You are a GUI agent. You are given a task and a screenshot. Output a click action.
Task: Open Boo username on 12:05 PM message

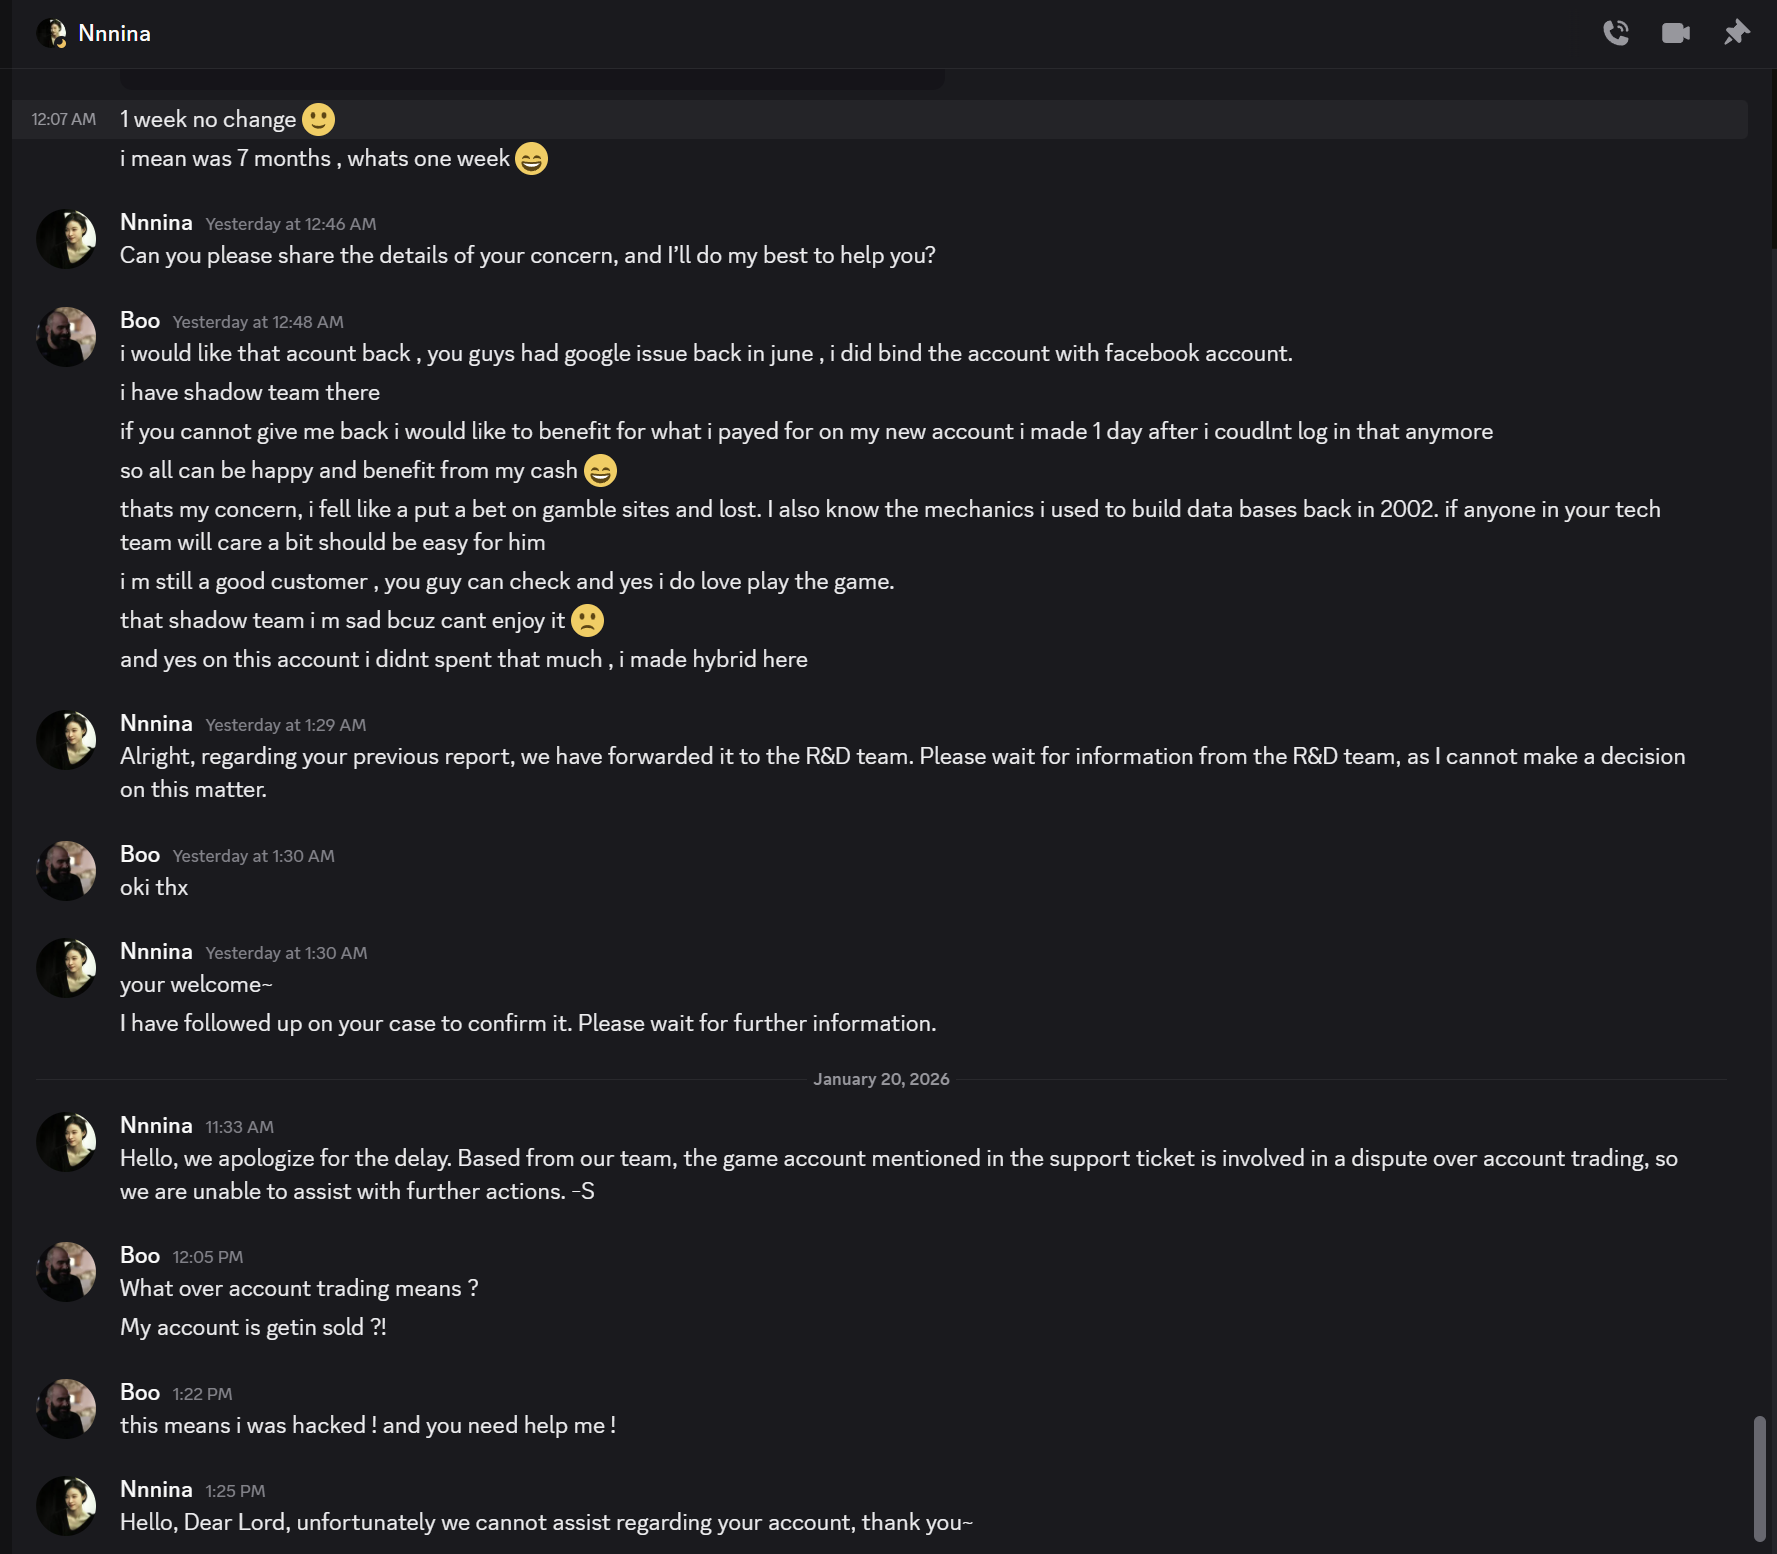click(x=140, y=1256)
